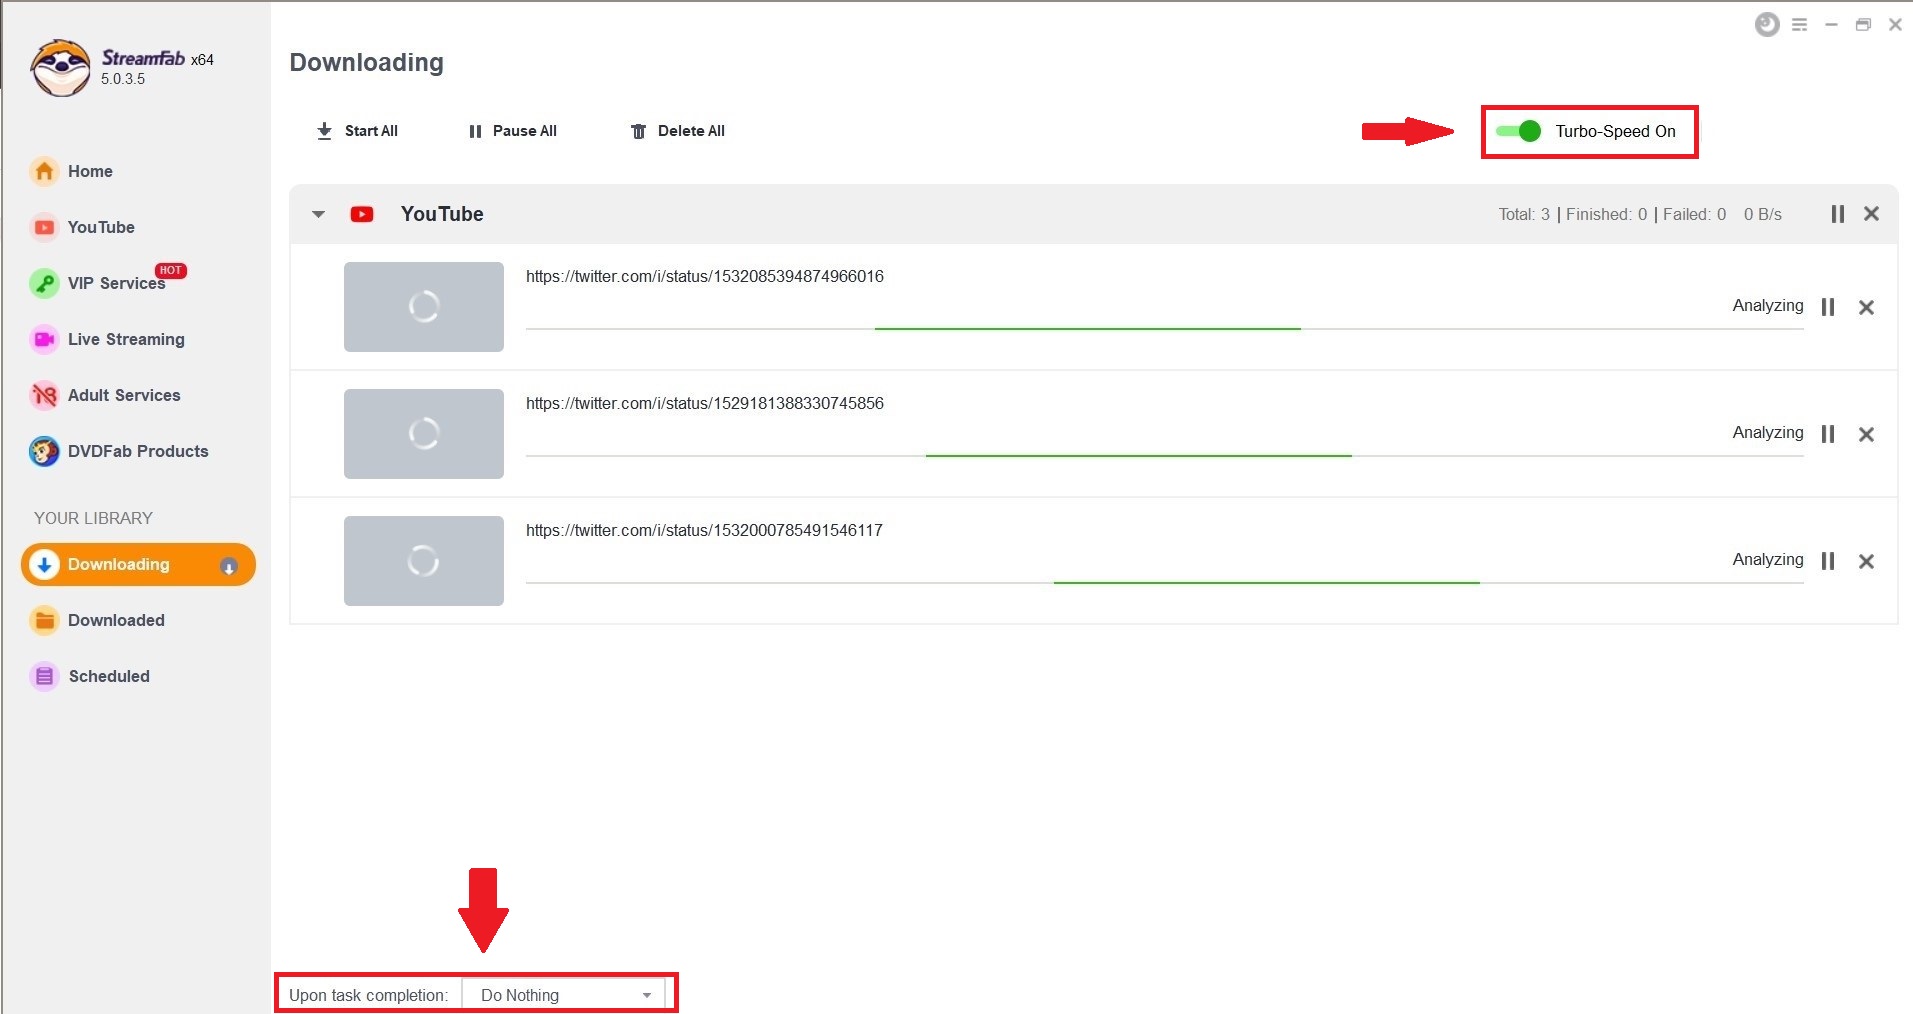The width and height of the screenshot is (1913, 1014).
Task: Click progress bar of 1532085394874966016 task
Action: point(1165,328)
